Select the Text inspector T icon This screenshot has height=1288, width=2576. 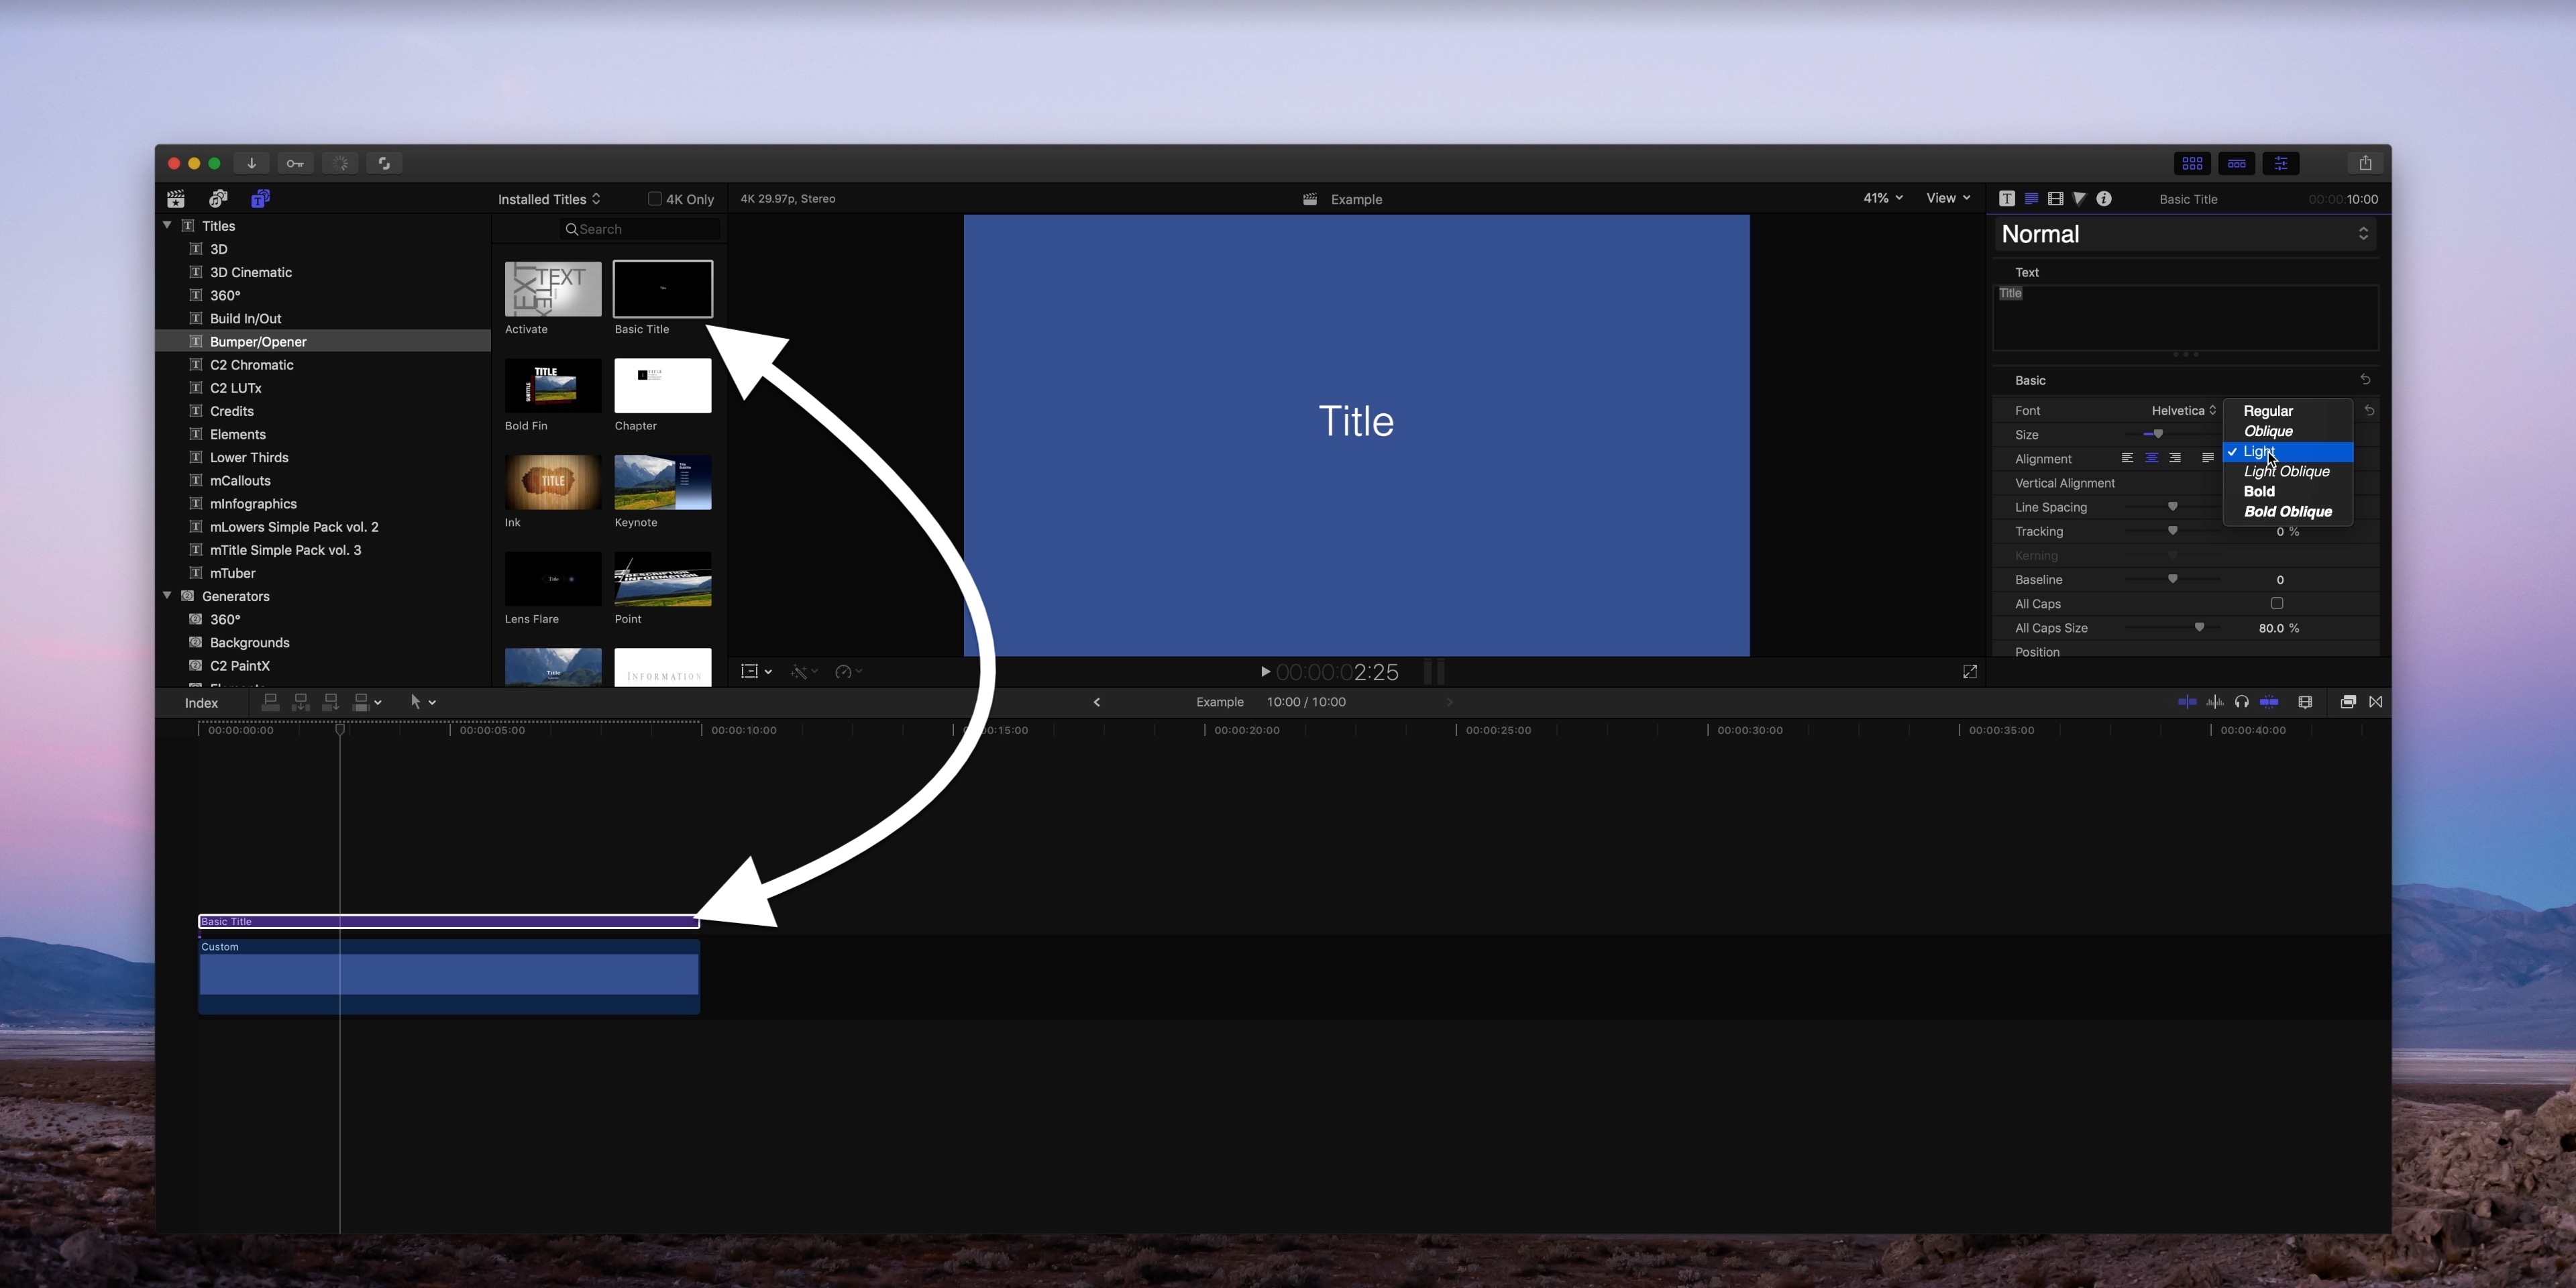2007,198
